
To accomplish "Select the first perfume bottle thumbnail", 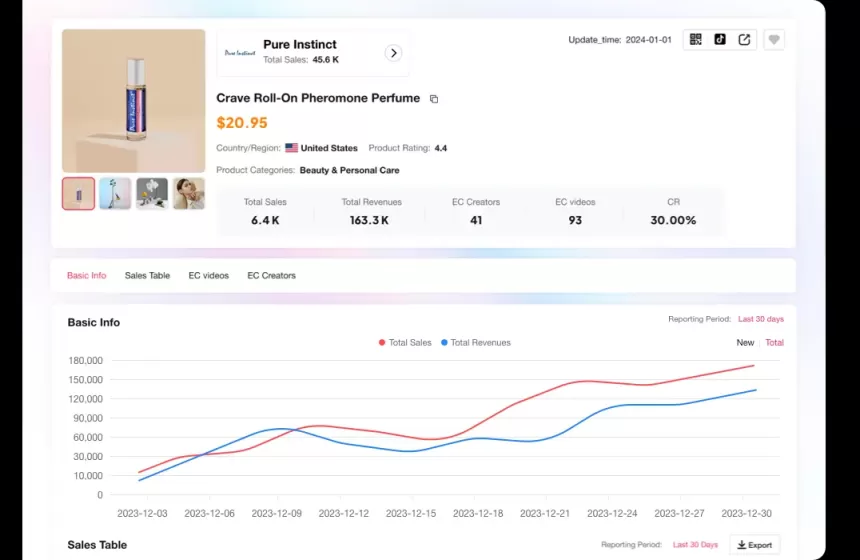I will (x=79, y=193).
